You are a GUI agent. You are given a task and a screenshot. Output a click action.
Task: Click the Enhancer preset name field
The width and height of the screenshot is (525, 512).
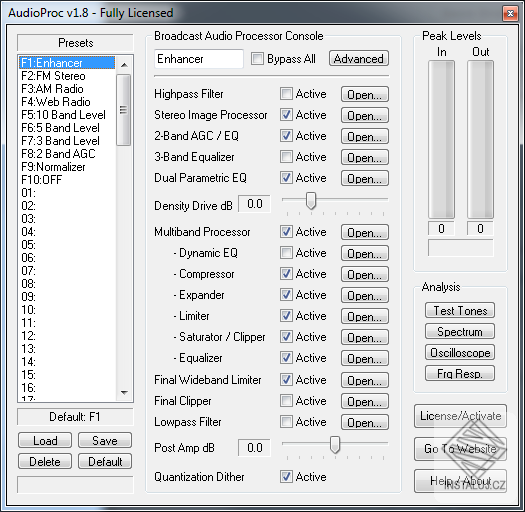[x=199, y=59]
